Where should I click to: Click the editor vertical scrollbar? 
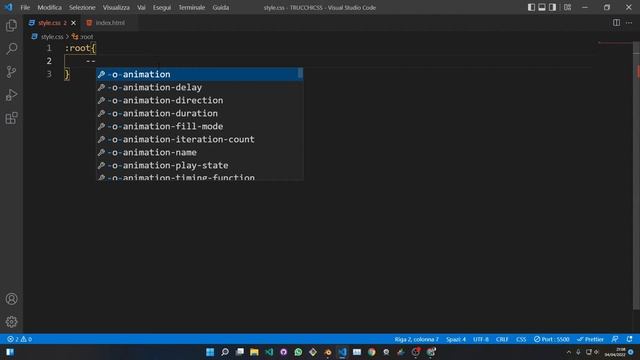tap(636, 176)
